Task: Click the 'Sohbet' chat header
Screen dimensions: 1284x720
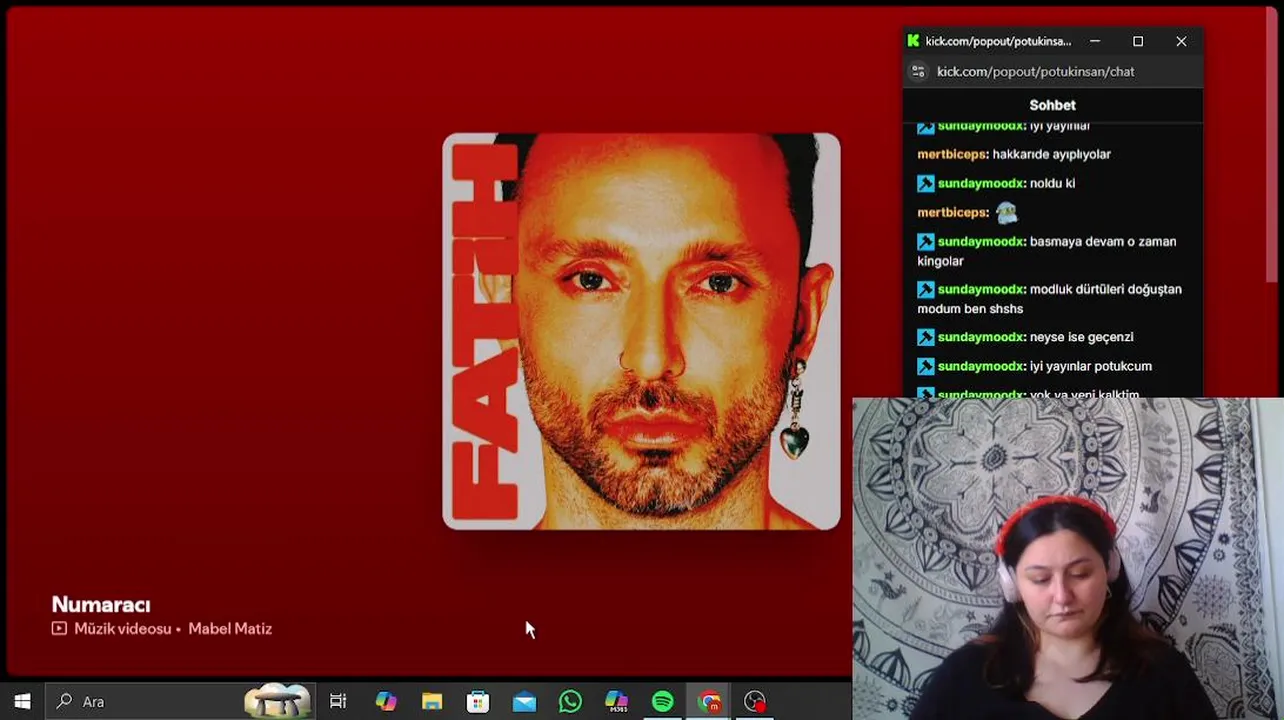Action: [1052, 105]
